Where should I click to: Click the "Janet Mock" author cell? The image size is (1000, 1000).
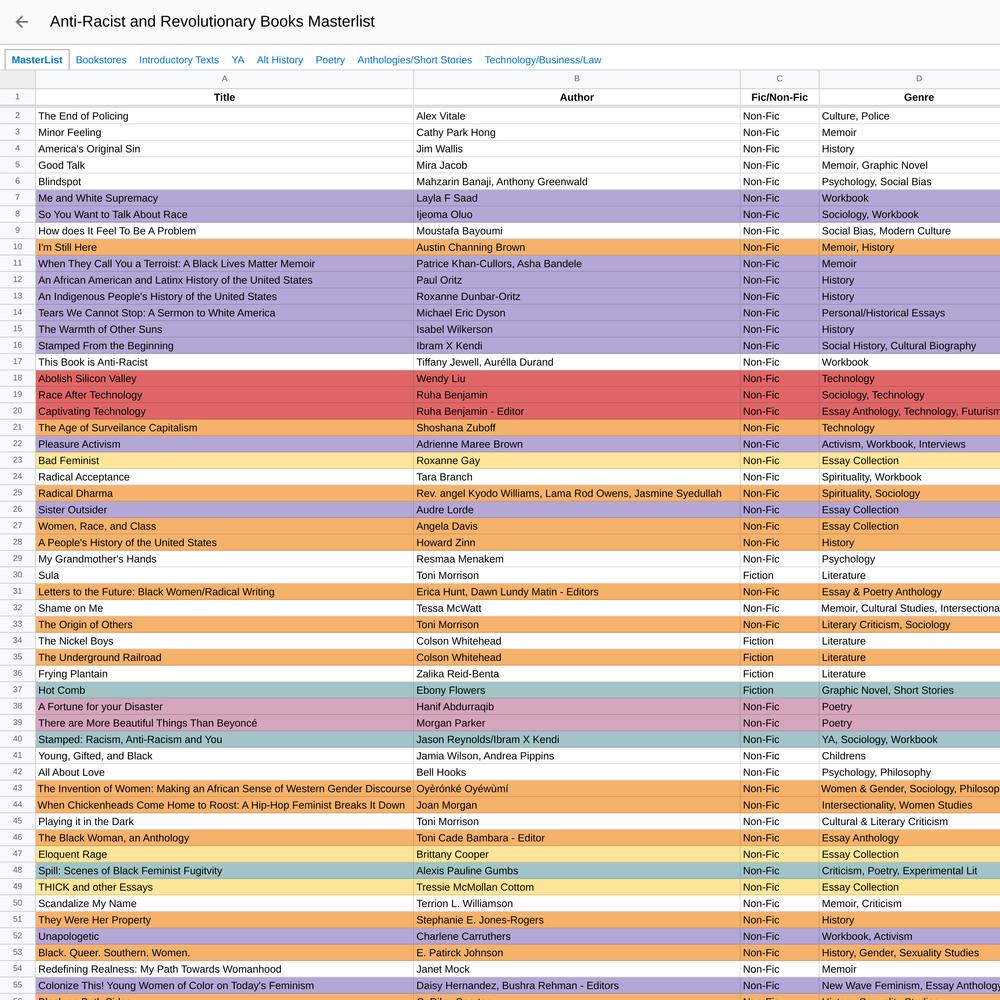click(x=577, y=969)
